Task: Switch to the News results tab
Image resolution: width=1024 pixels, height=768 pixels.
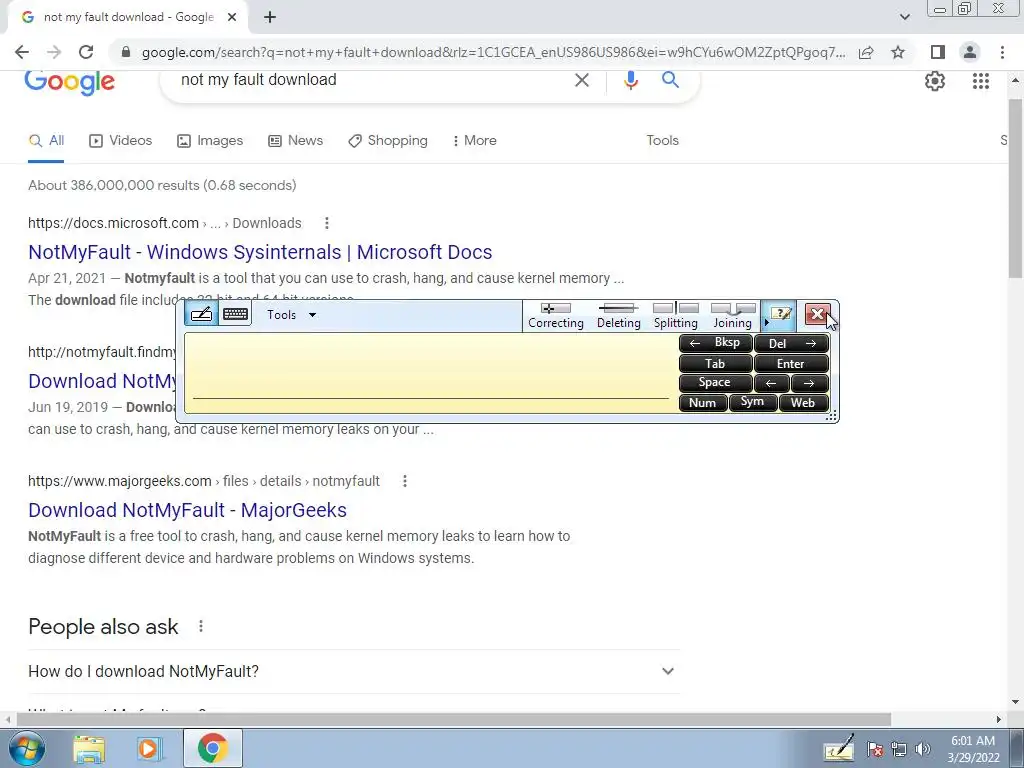Action: 296,140
